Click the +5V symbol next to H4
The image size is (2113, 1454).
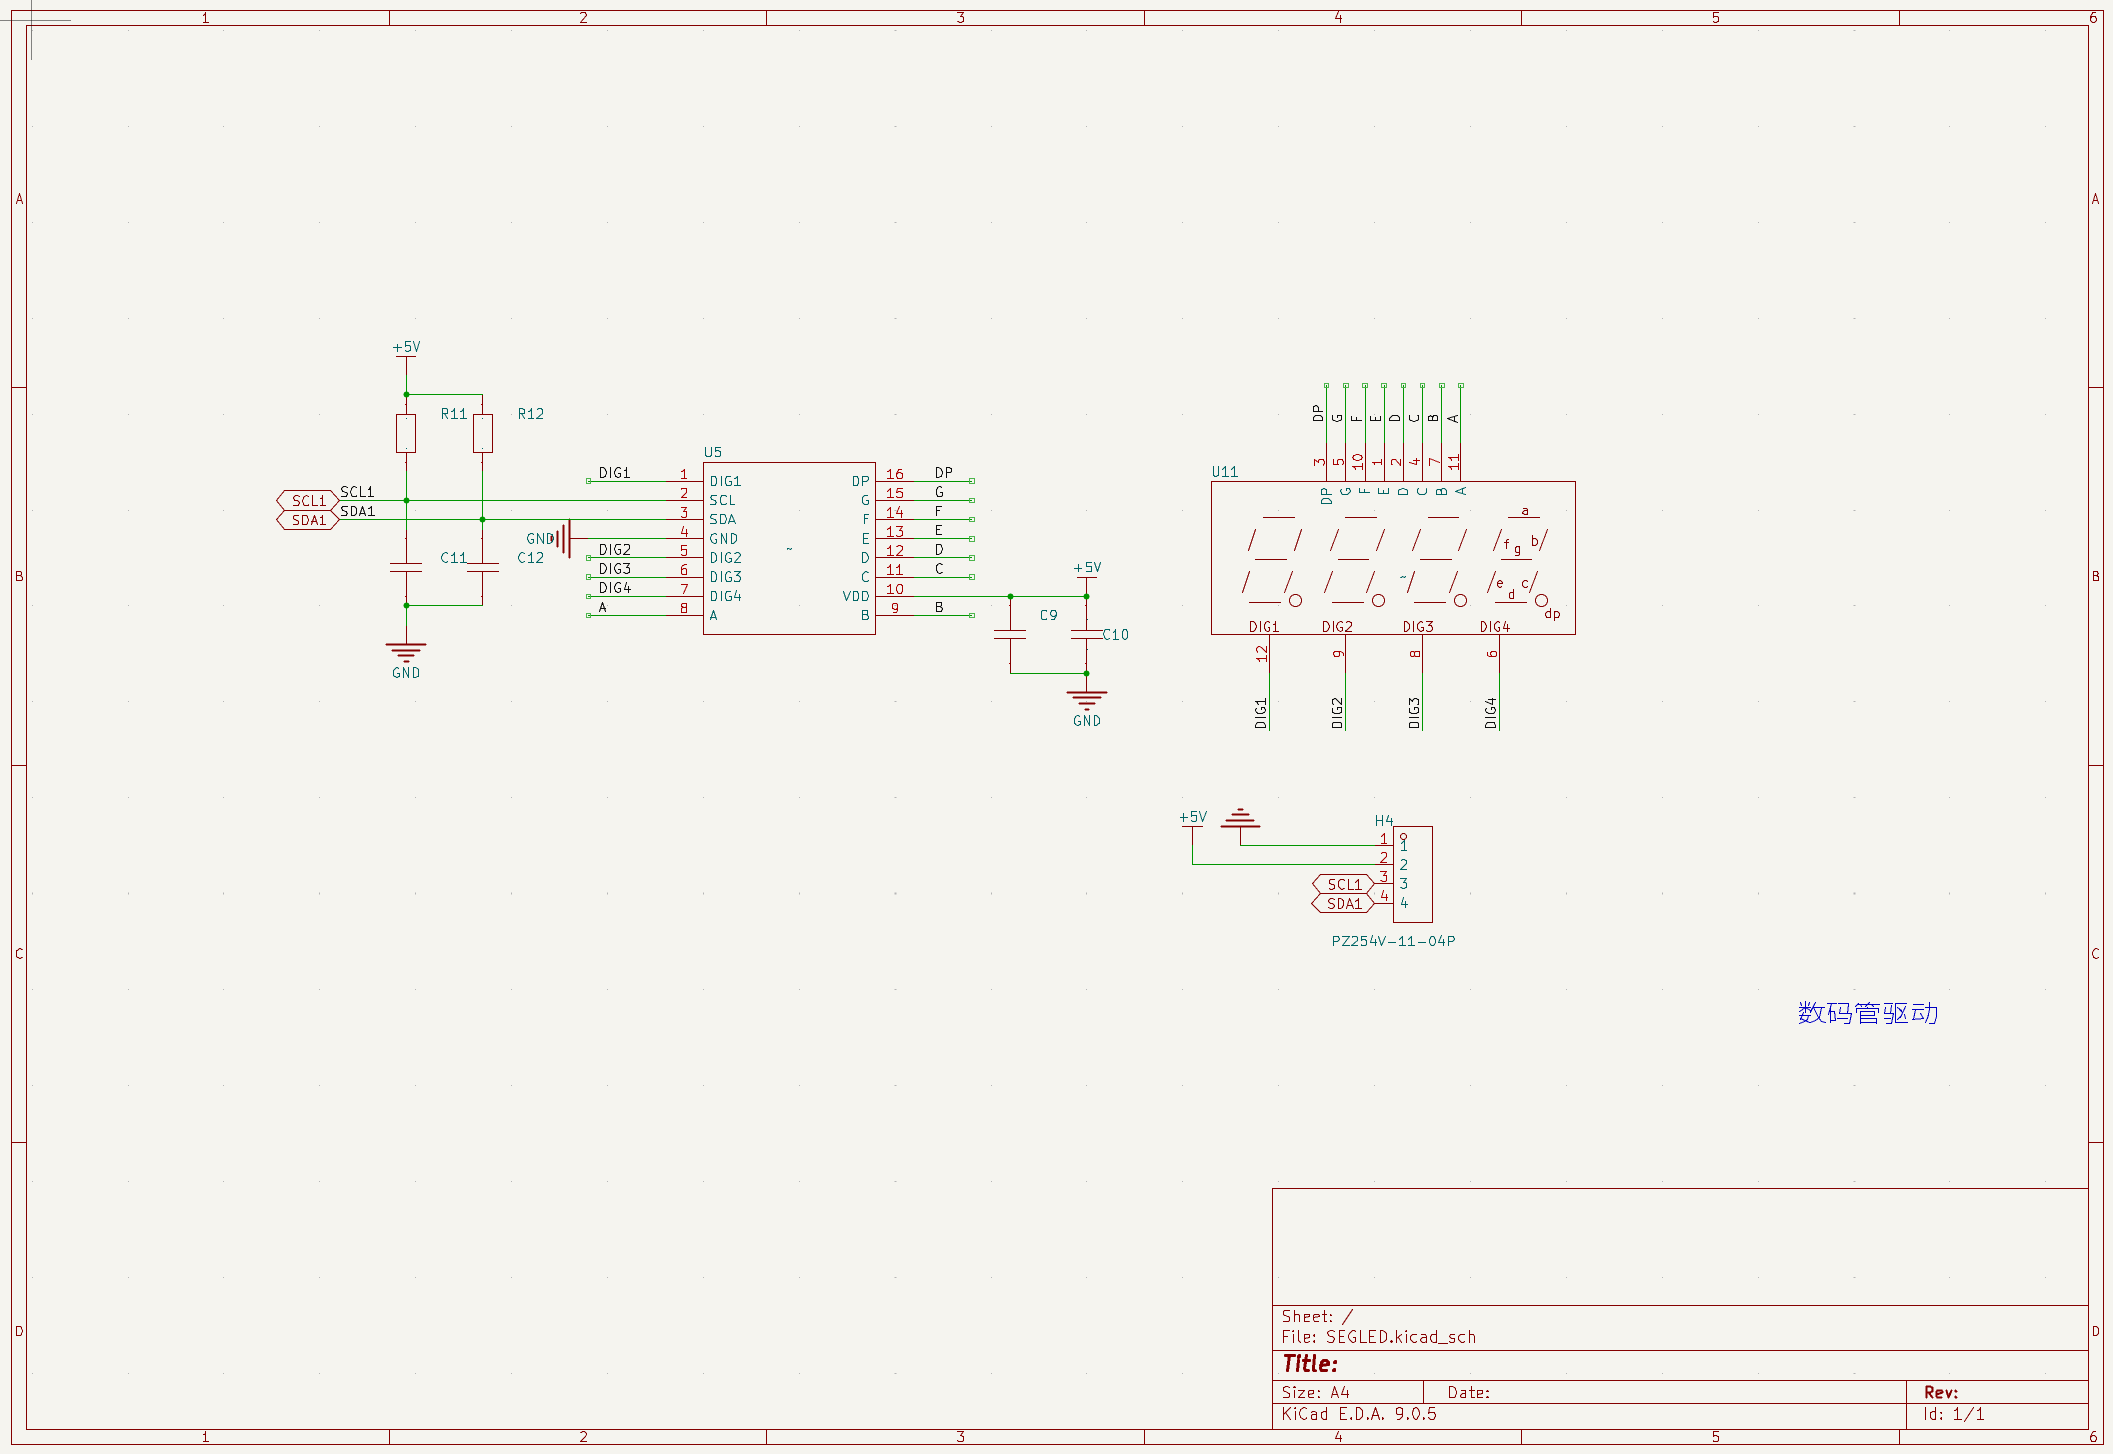coord(1193,819)
